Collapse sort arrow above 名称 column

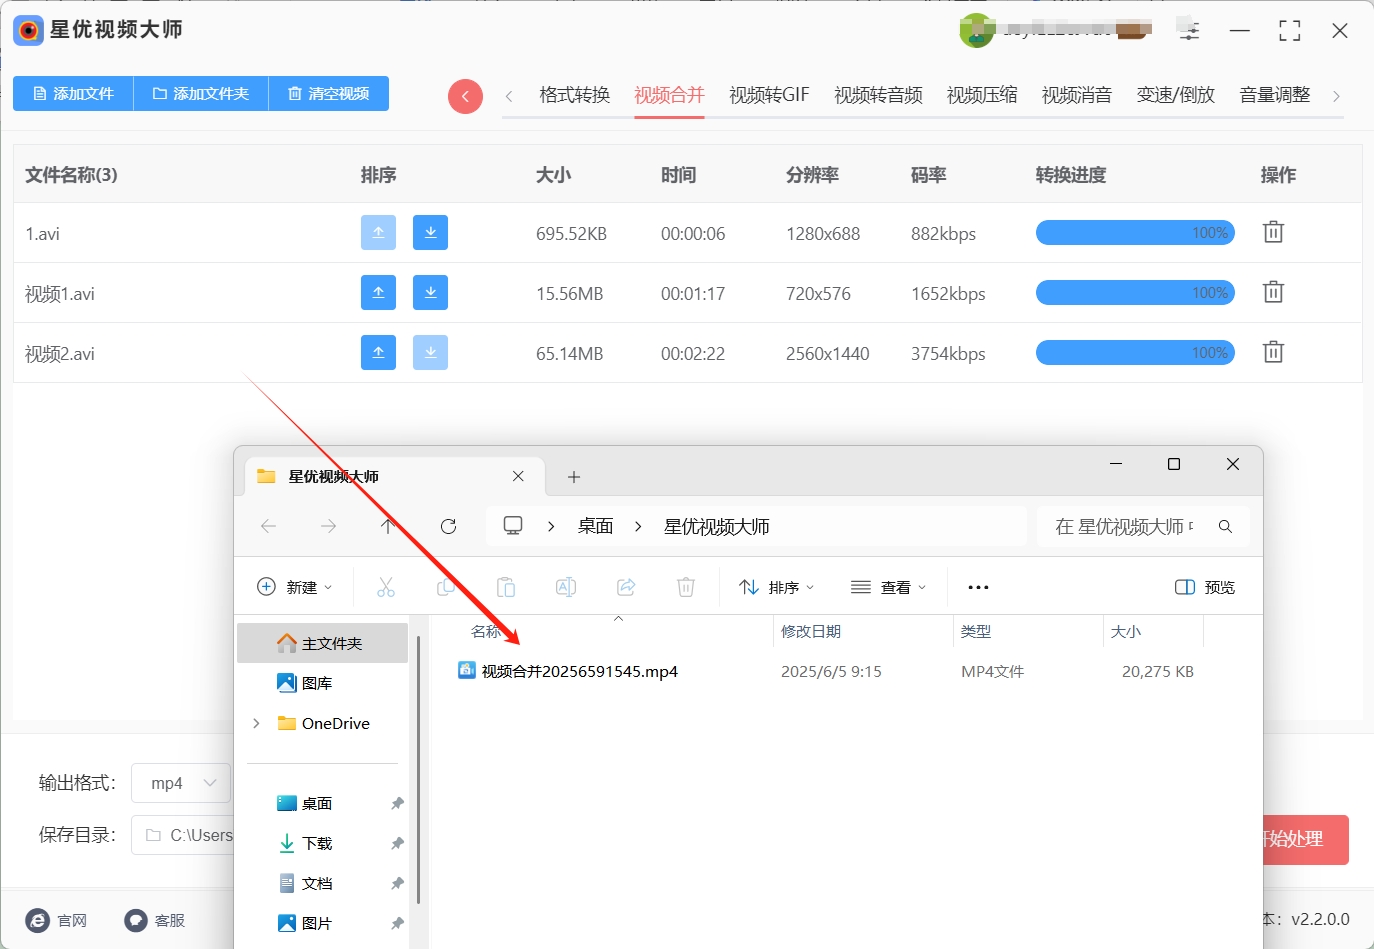pyautogui.click(x=618, y=619)
